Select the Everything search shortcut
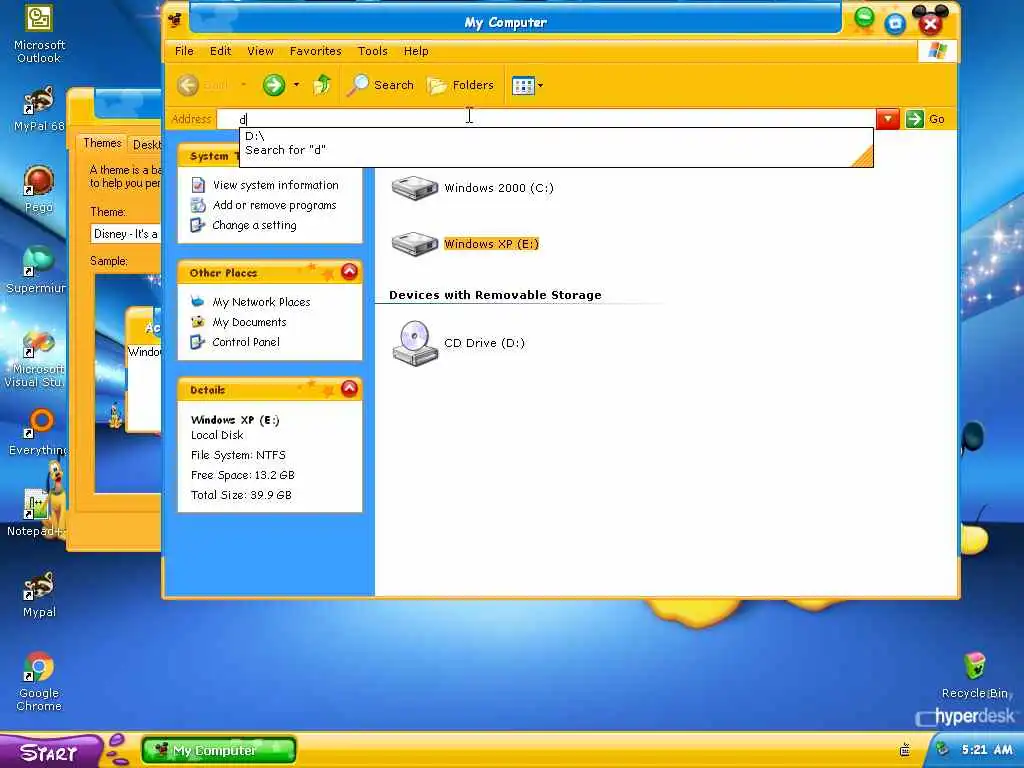1024x768 pixels. pos(37,432)
